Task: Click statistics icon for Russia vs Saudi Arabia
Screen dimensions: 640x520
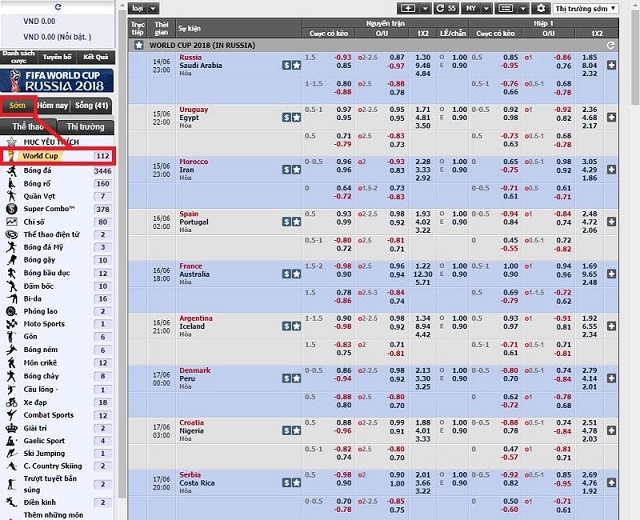Action: [286, 64]
